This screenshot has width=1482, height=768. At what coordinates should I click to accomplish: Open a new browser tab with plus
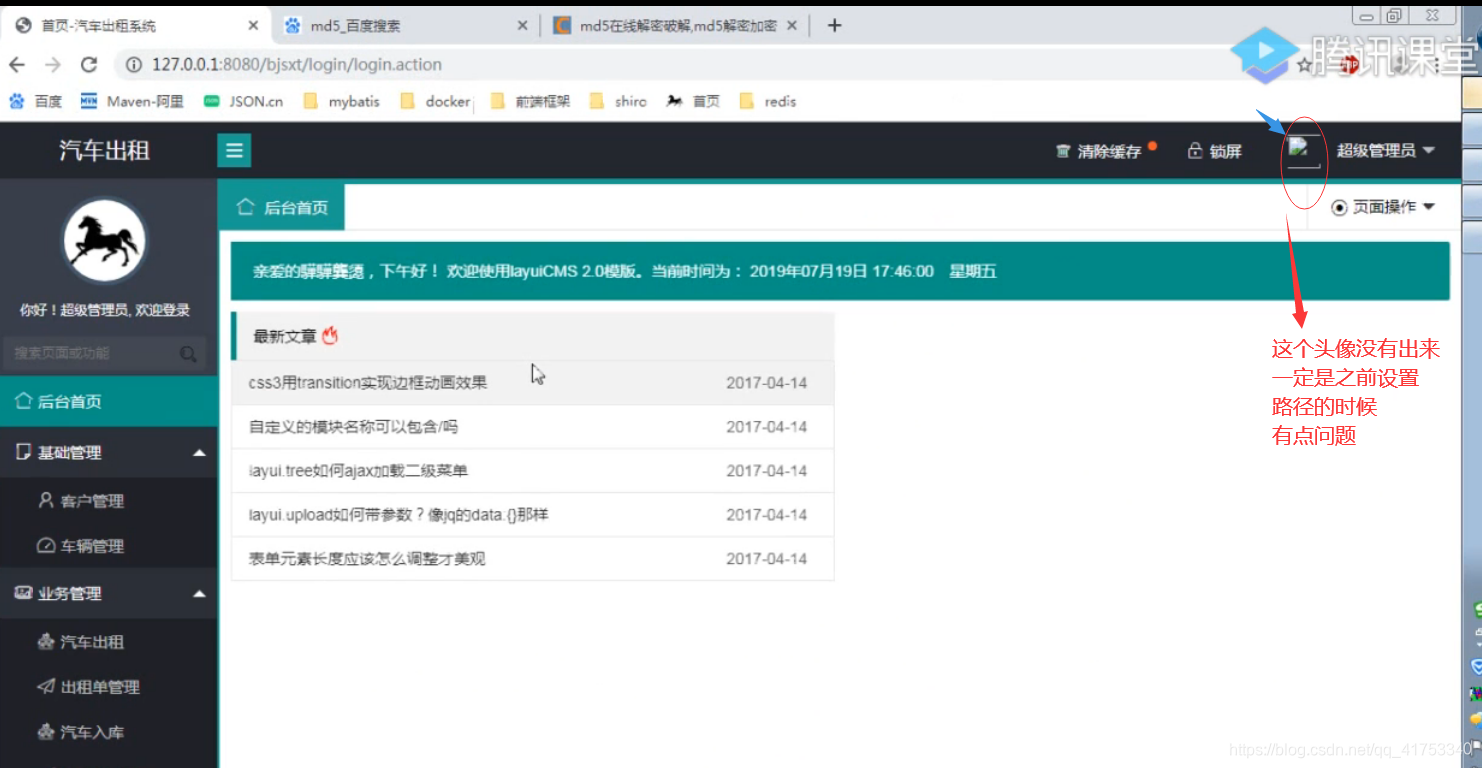click(x=835, y=26)
